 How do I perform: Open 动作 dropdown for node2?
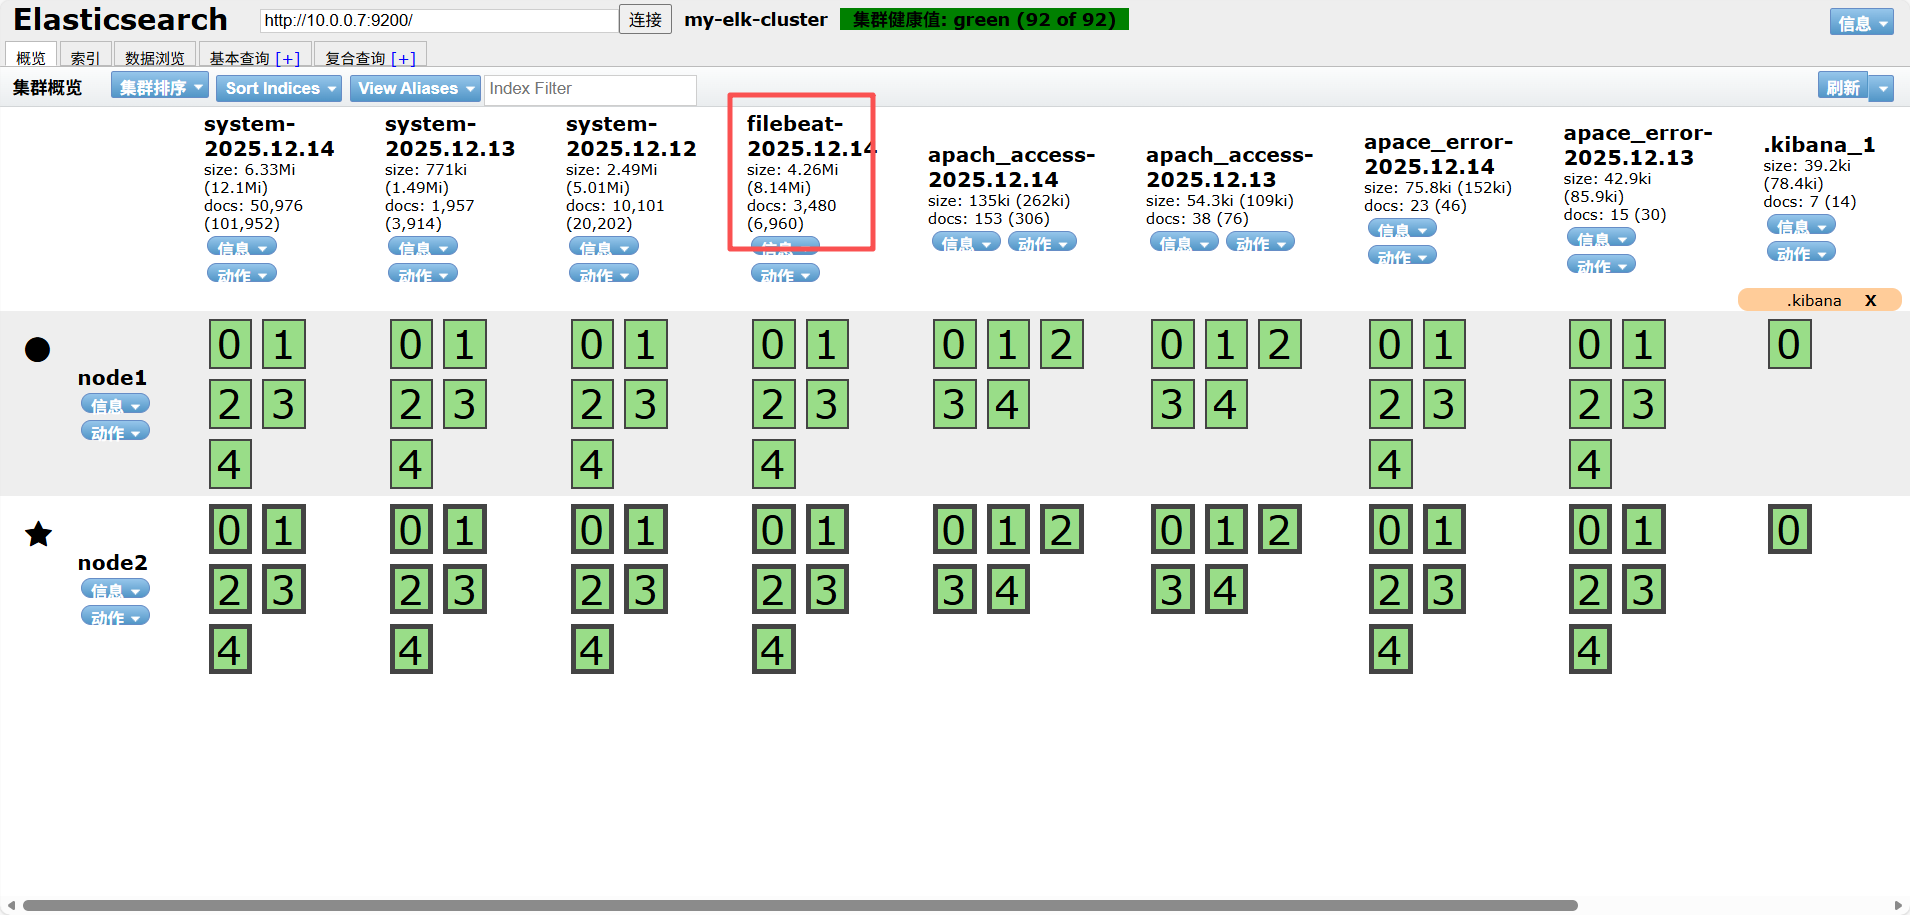[x=116, y=616]
